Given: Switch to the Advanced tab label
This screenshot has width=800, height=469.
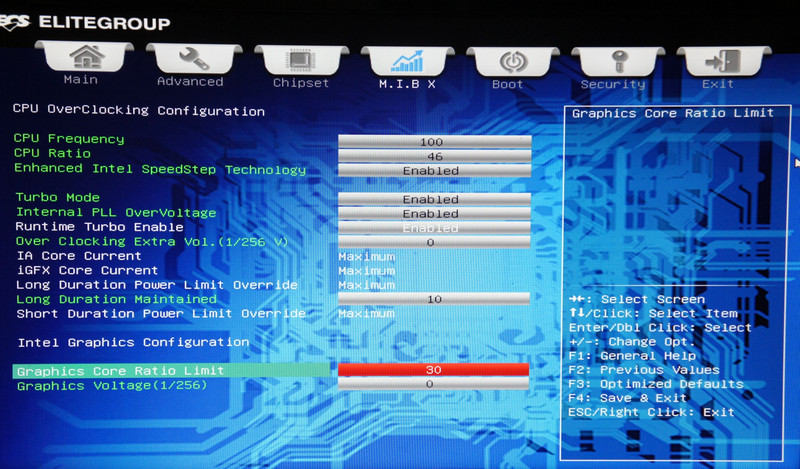Looking at the screenshot, I should (190, 81).
